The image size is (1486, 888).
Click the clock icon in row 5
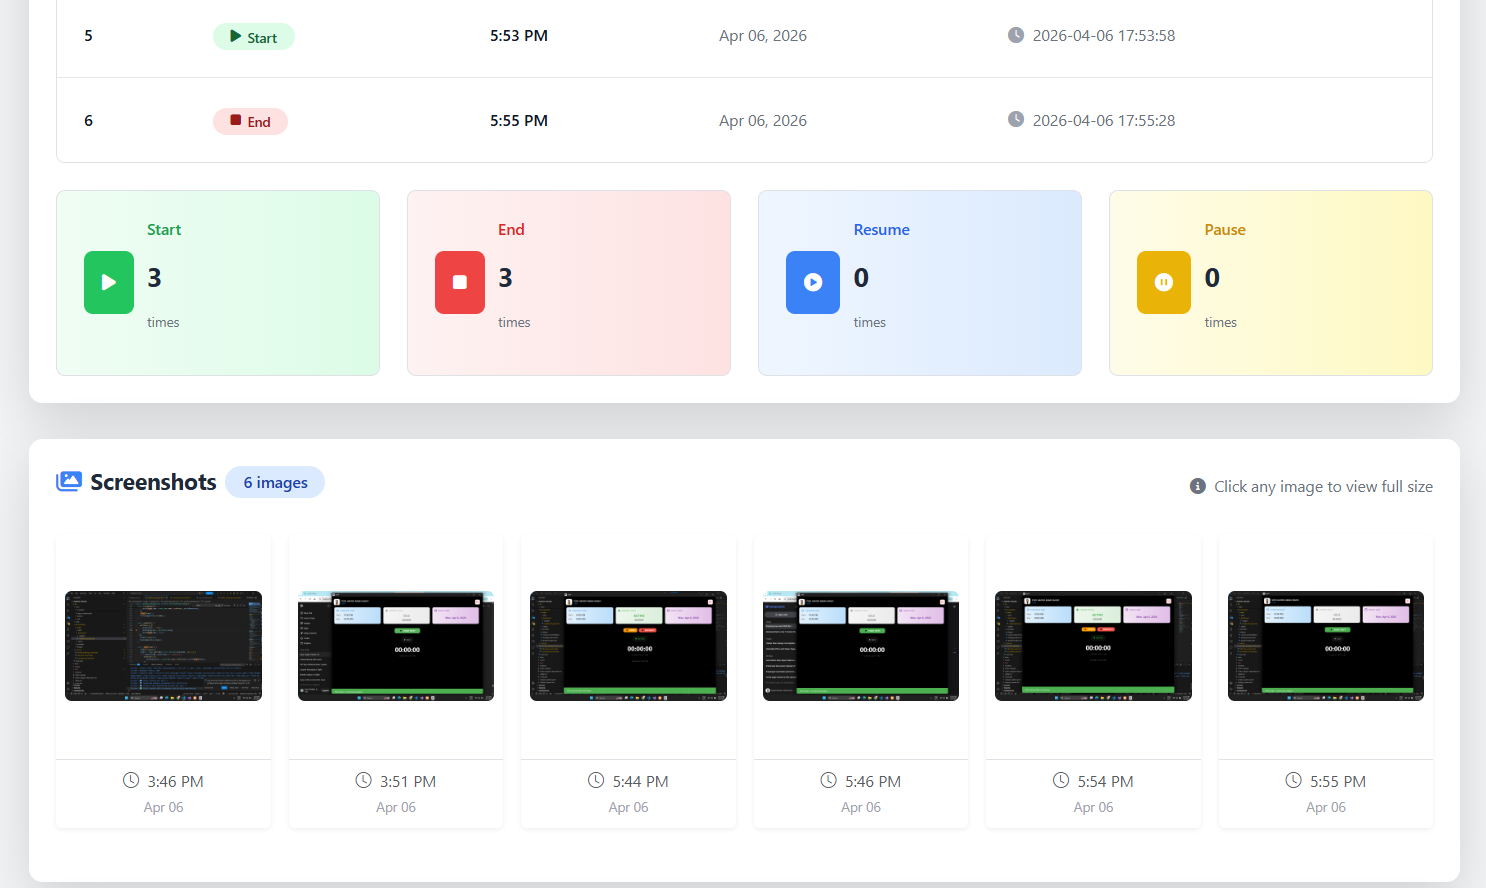[1015, 35]
